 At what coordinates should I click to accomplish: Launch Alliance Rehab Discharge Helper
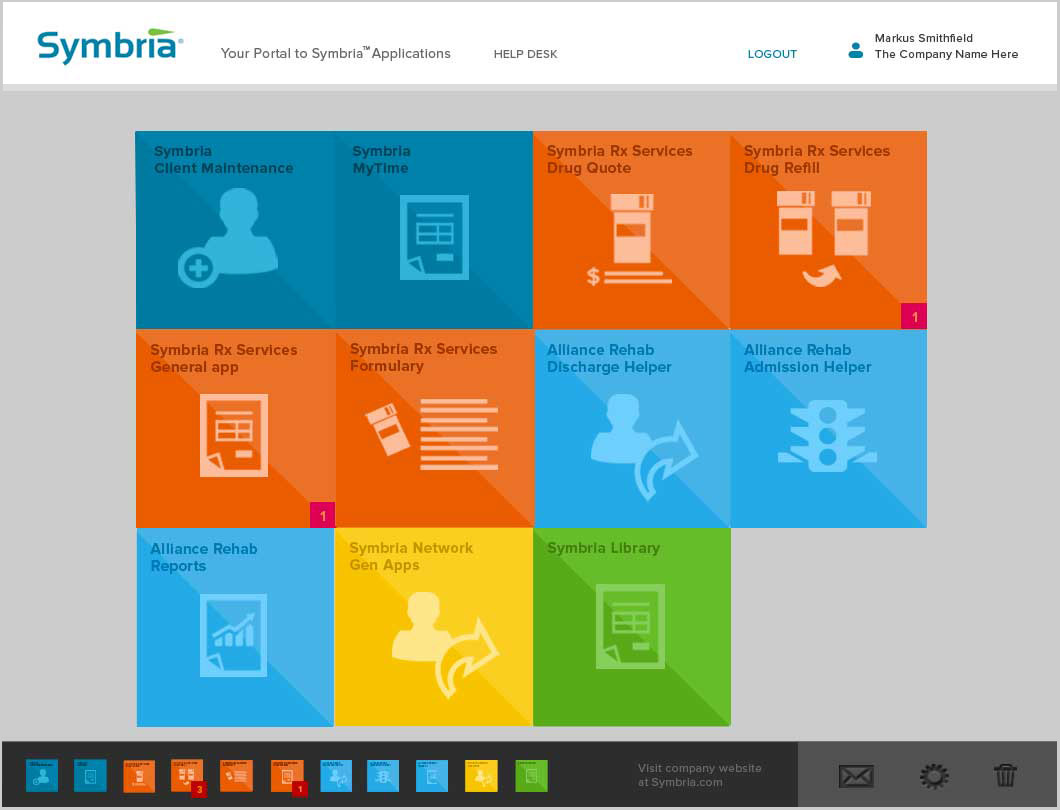pyautogui.click(x=631, y=428)
